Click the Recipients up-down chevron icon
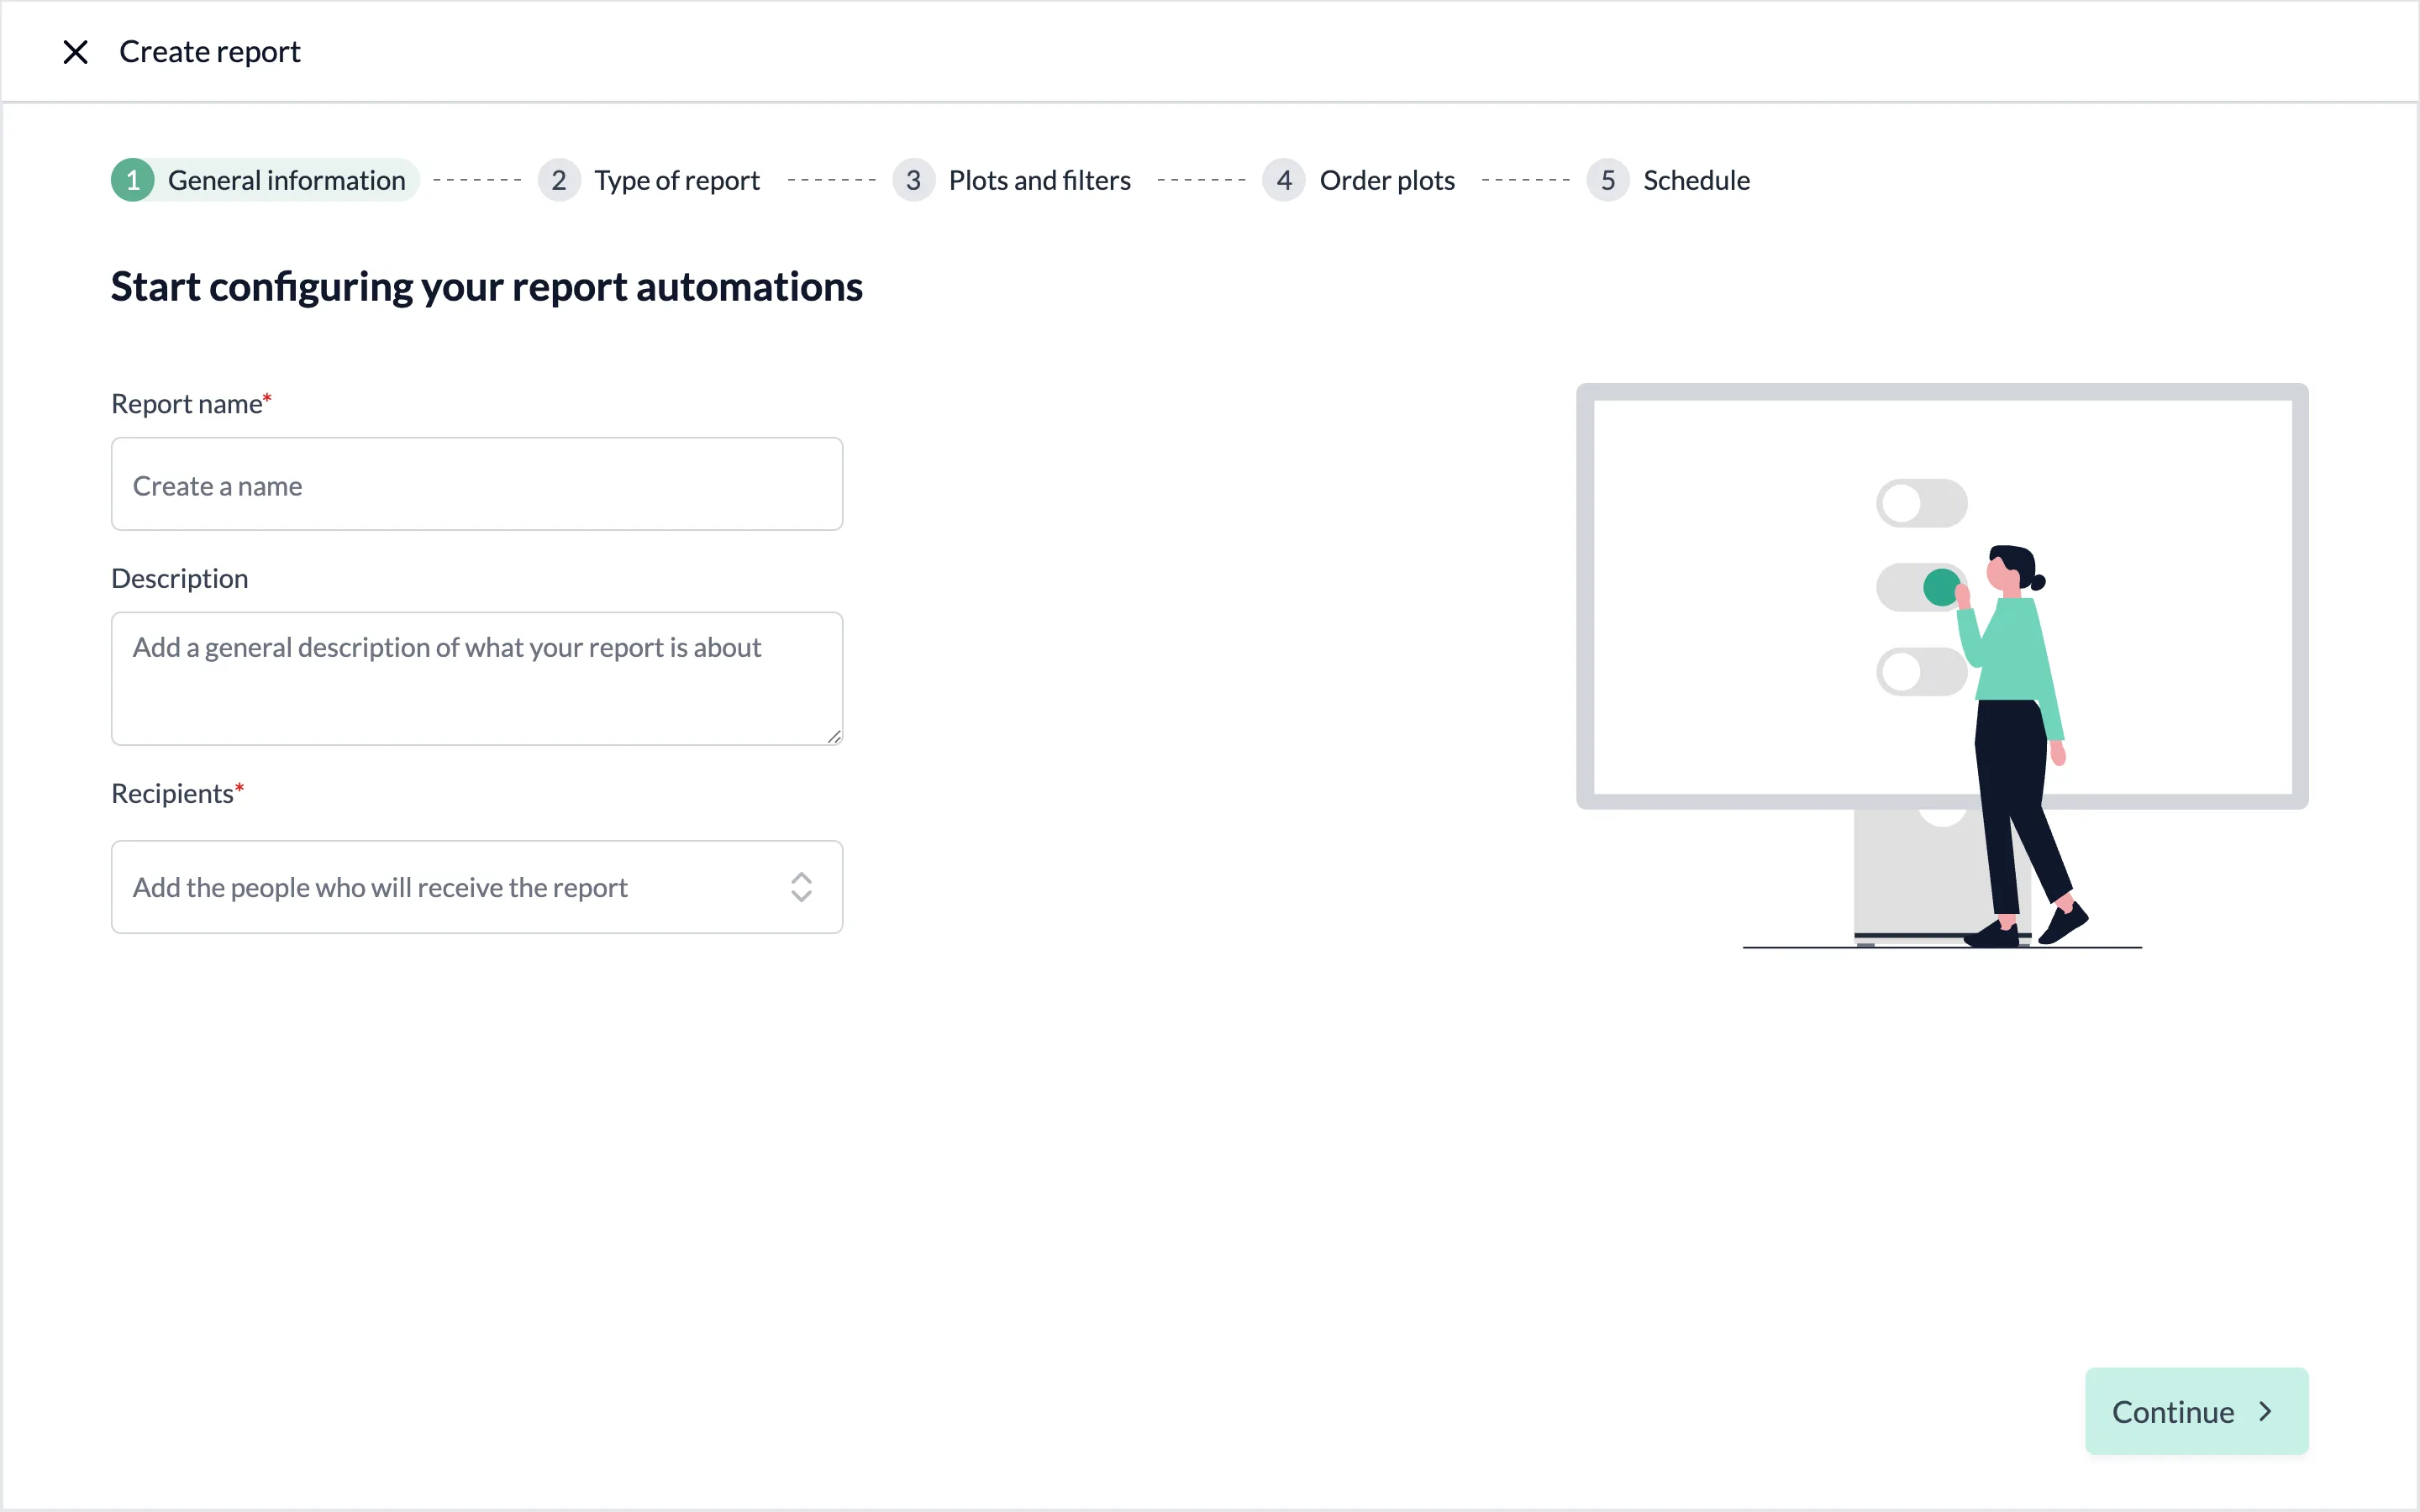The width and height of the screenshot is (2420, 1512). (x=801, y=887)
